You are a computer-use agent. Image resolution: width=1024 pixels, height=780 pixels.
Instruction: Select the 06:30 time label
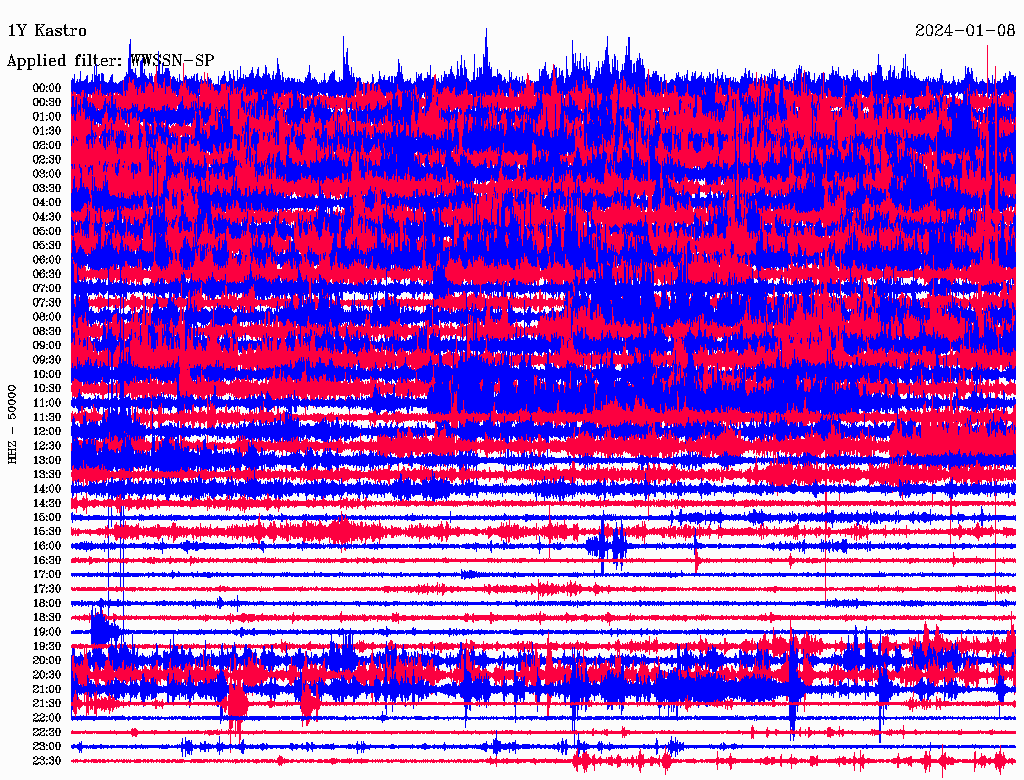click(x=47, y=274)
